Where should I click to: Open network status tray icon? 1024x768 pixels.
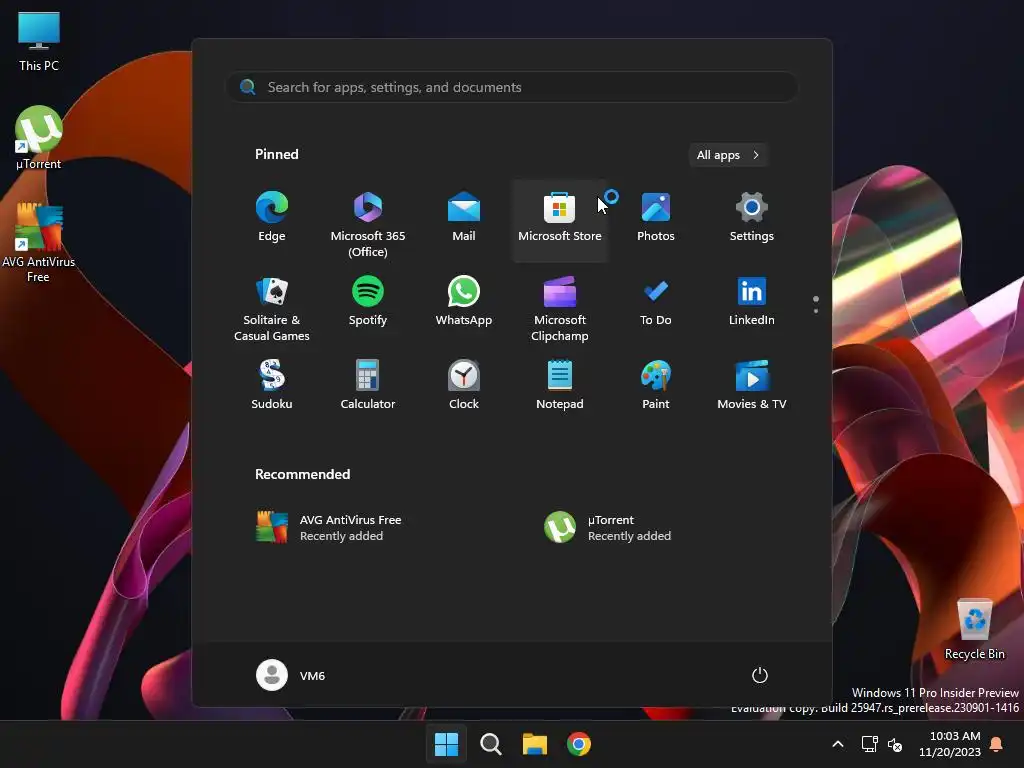point(869,744)
